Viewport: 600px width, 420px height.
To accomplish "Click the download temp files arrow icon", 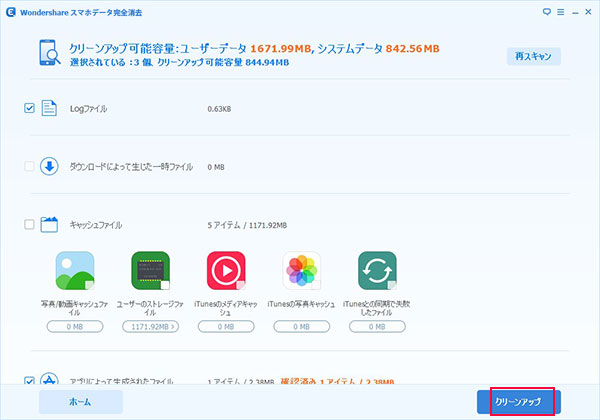I will click(49, 166).
